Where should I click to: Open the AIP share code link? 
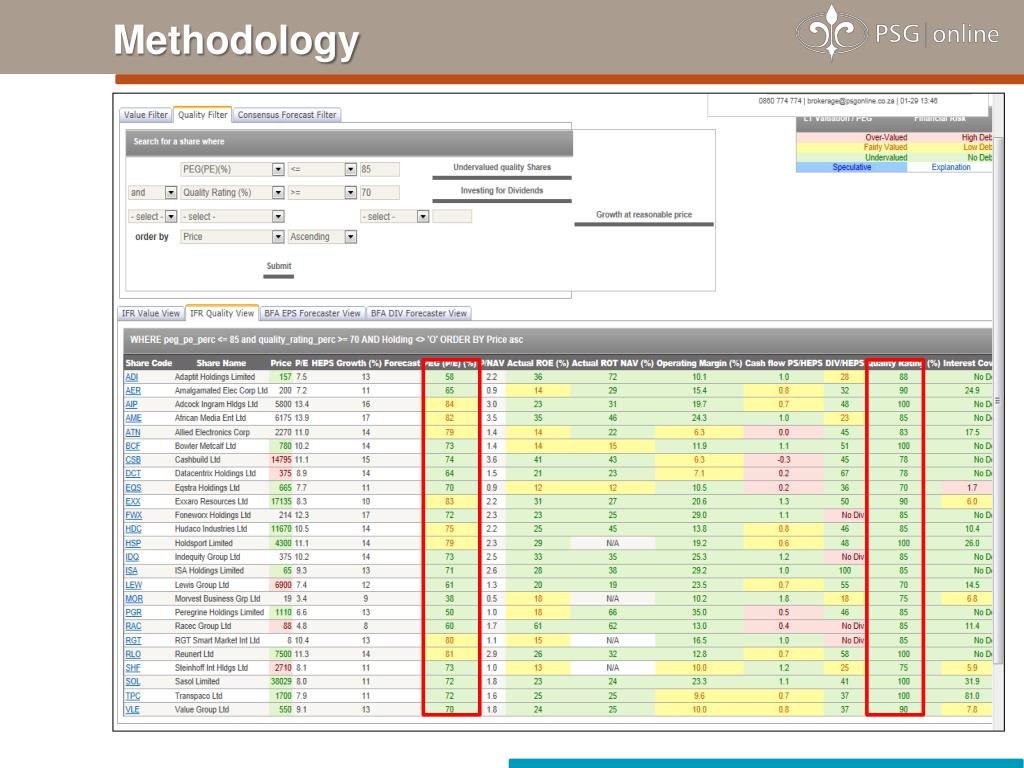click(131, 404)
